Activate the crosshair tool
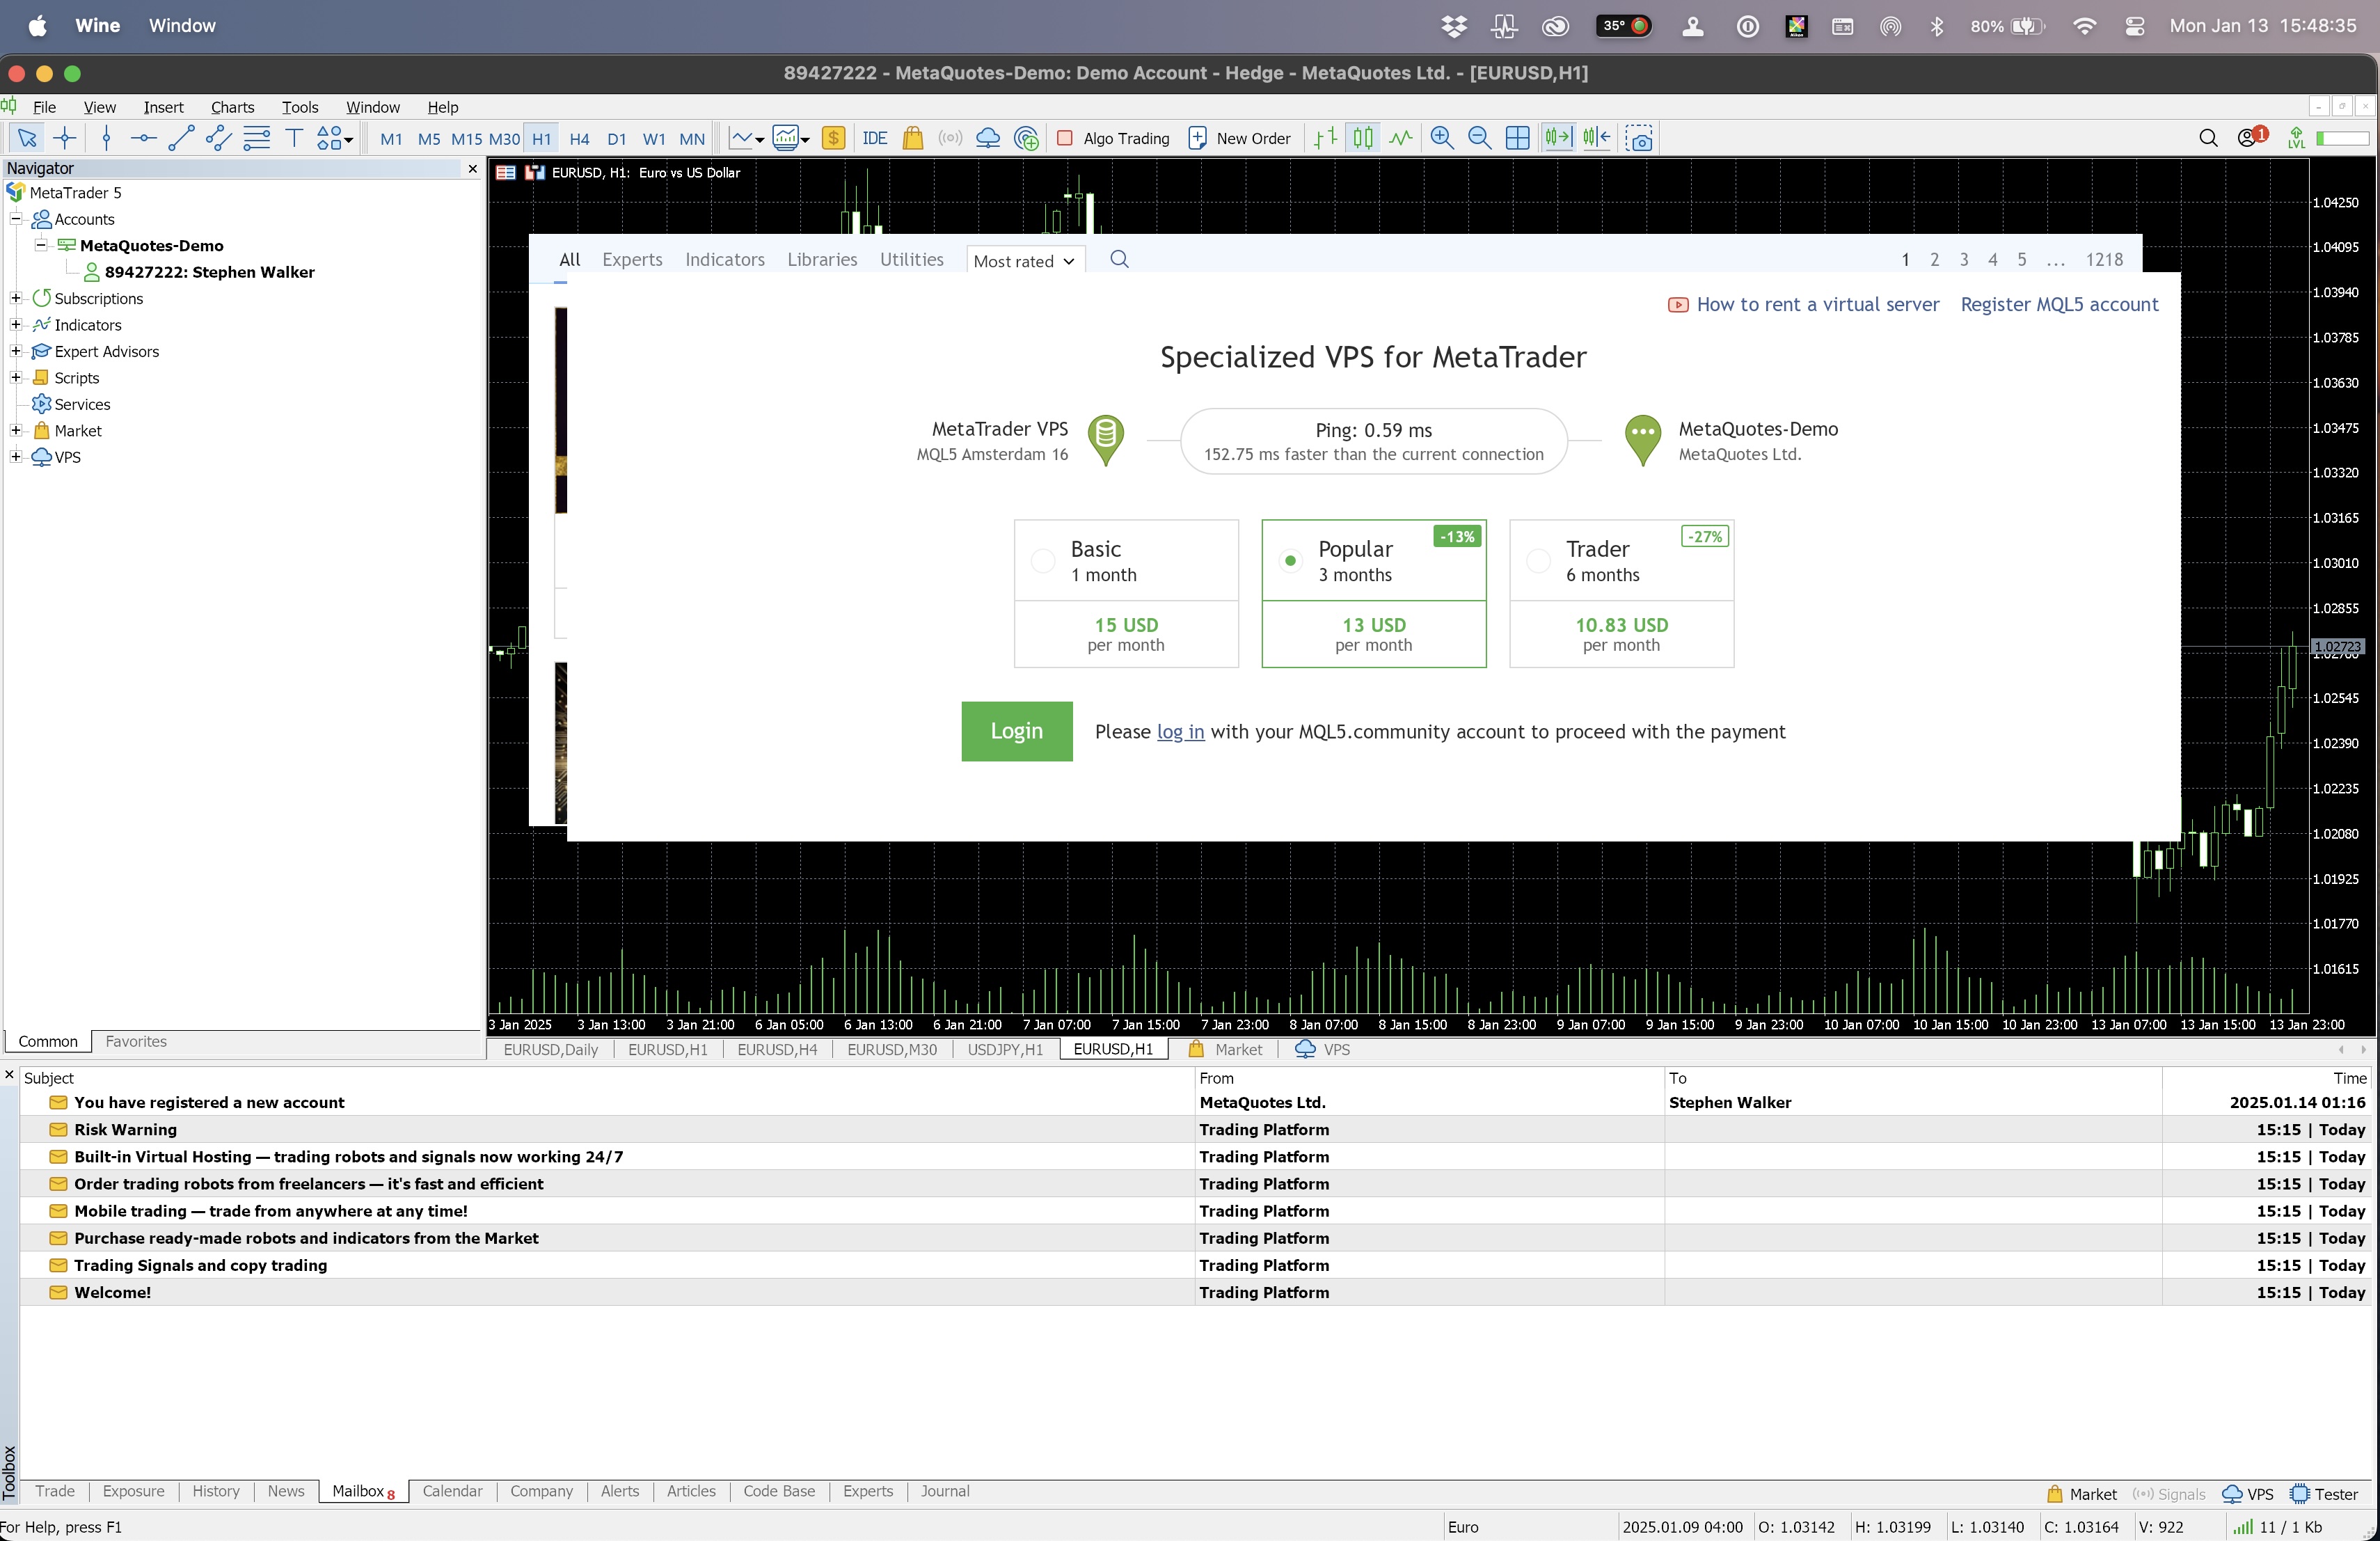This screenshot has width=2380, height=1541. point(65,138)
